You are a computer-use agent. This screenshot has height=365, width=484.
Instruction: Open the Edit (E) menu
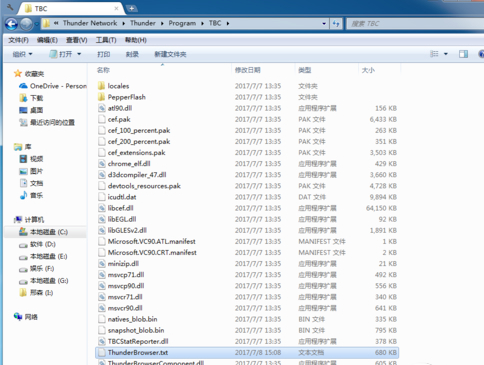pyautogui.click(x=47, y=40)
